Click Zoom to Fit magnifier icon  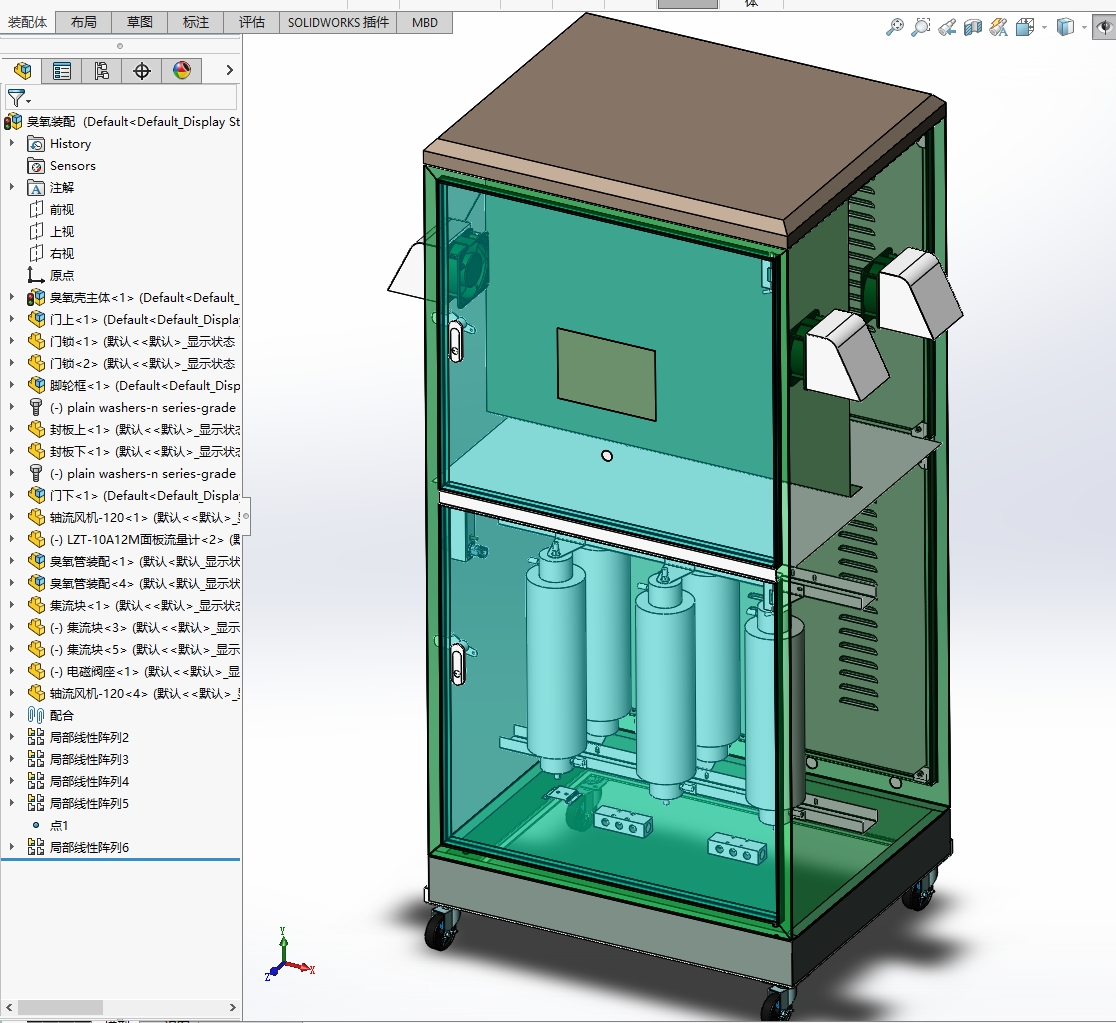click(x=894, y=27)
